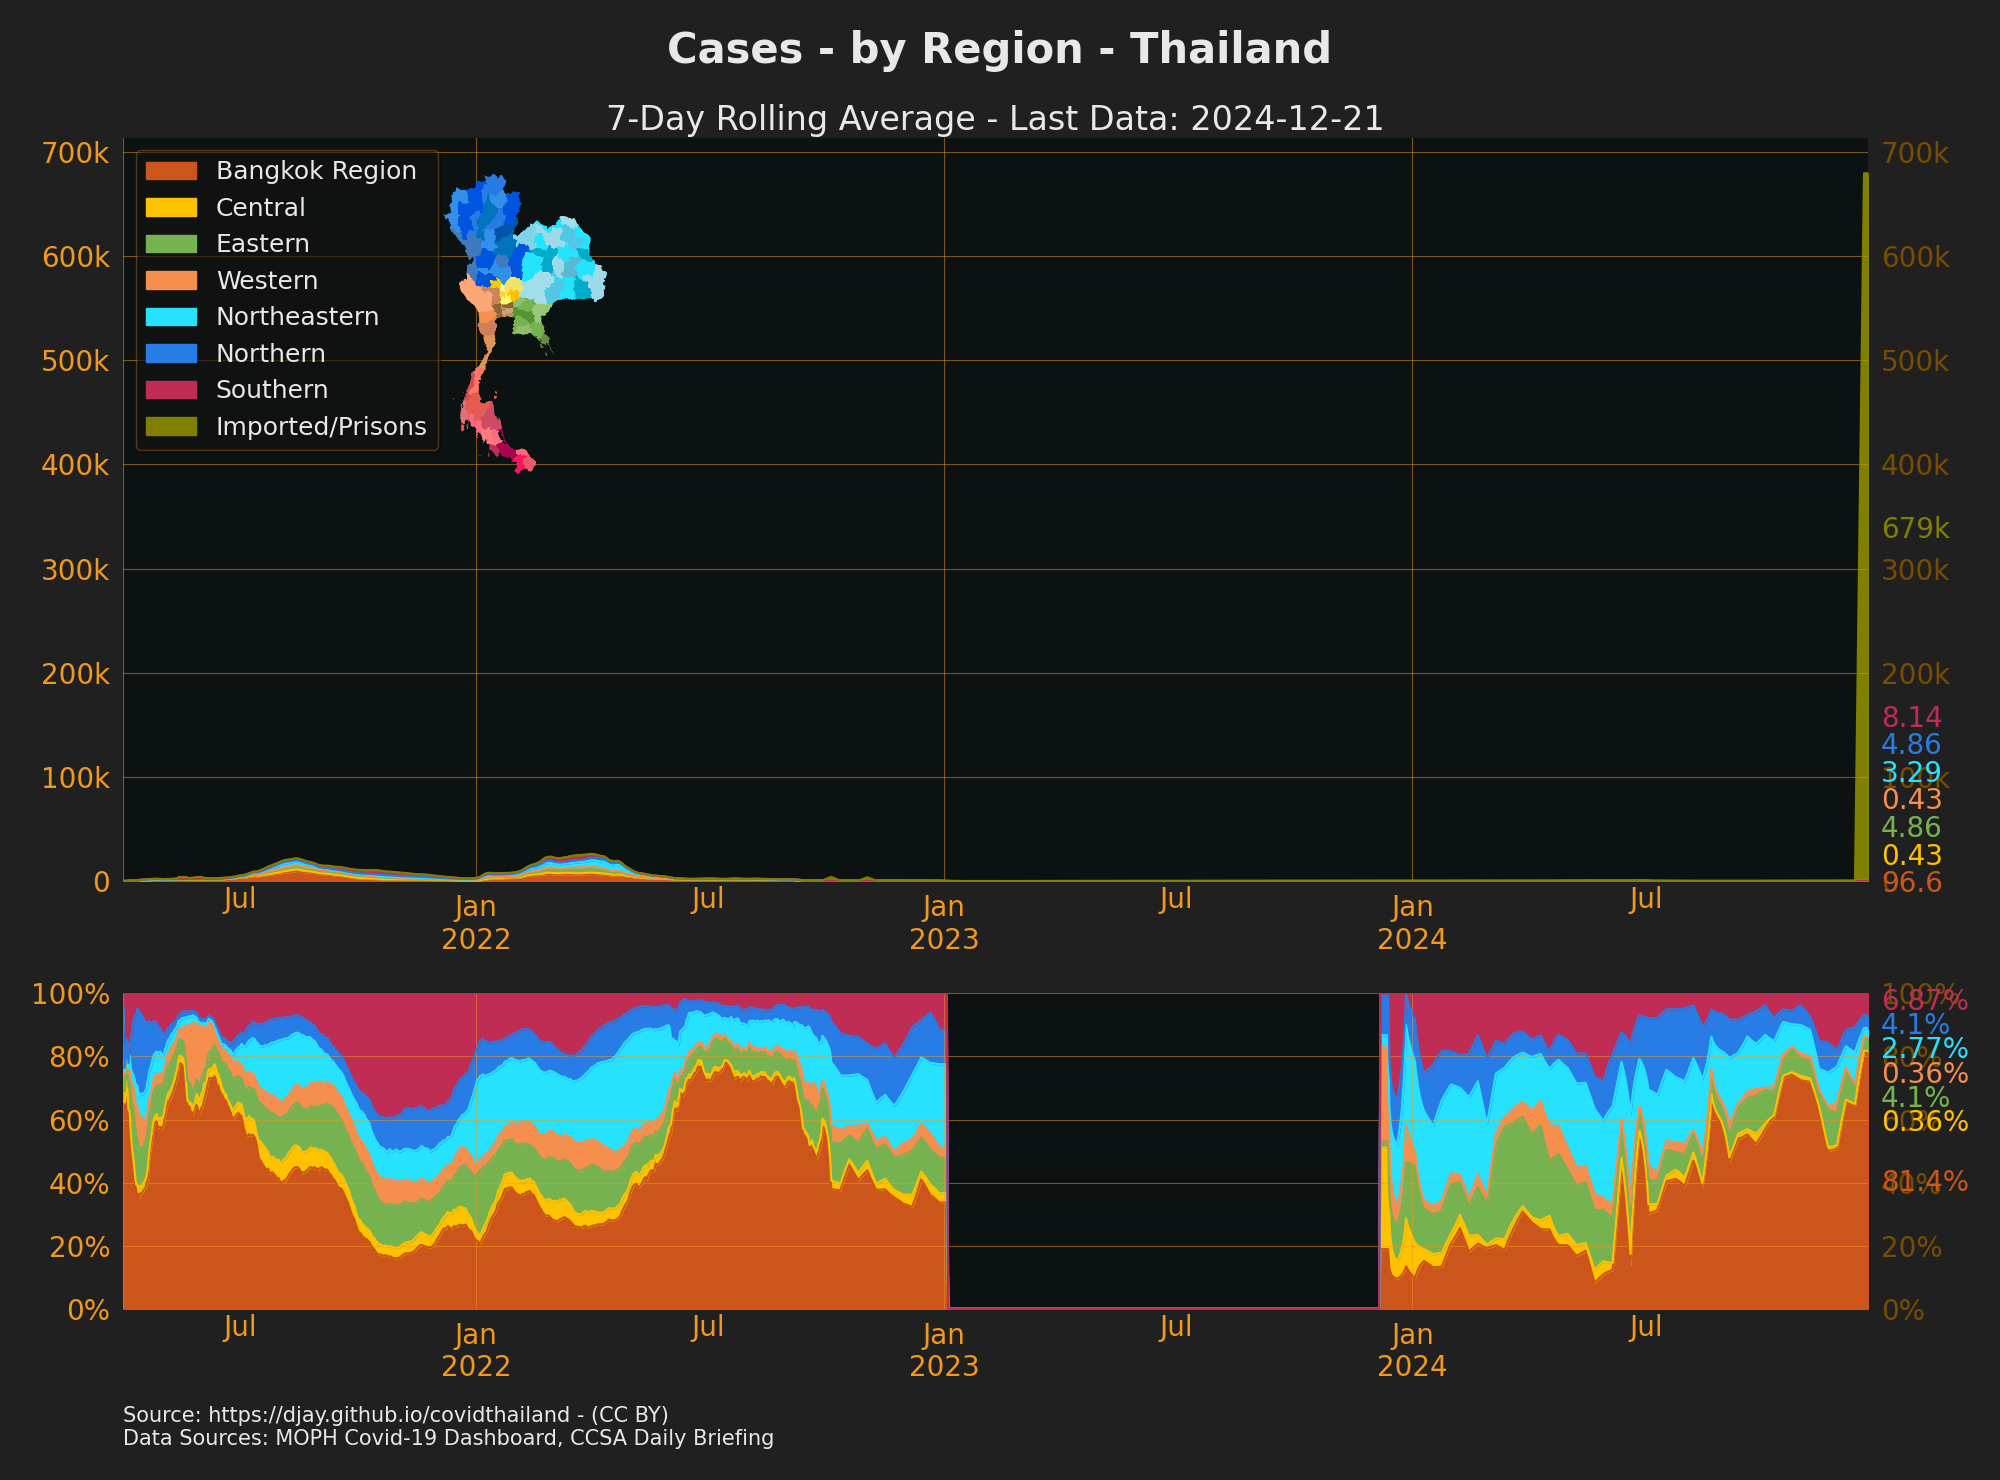Click 'Jan 2023' on the upper chart axis
This screenshot has height=1480, width=2000.
944,923
